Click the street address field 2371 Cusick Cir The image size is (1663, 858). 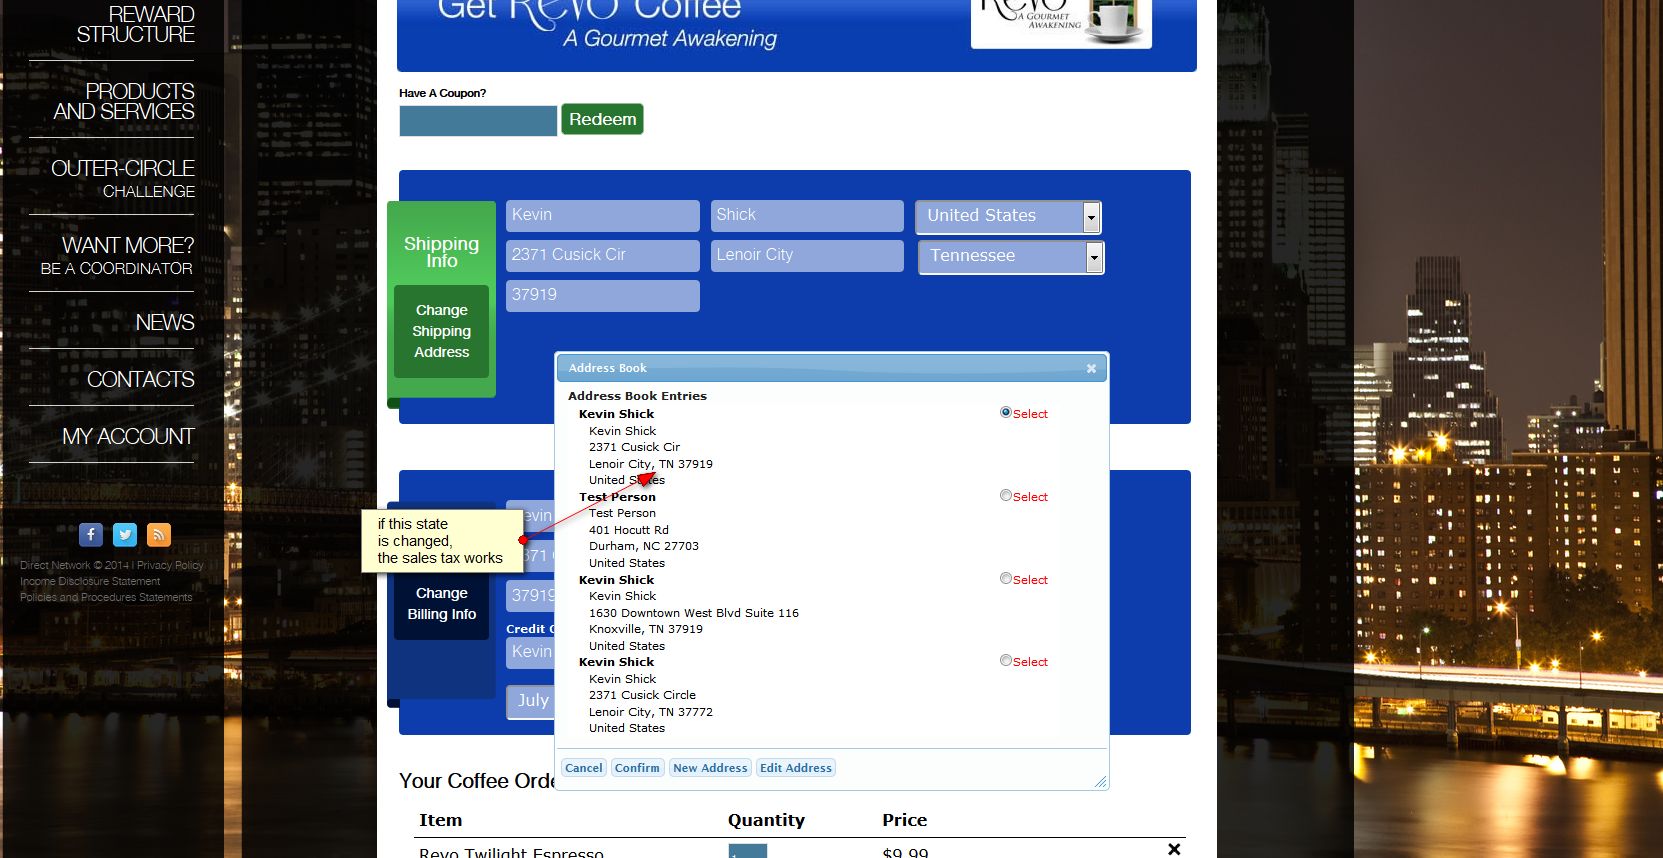pyautogui.click(x=603, y=255)
